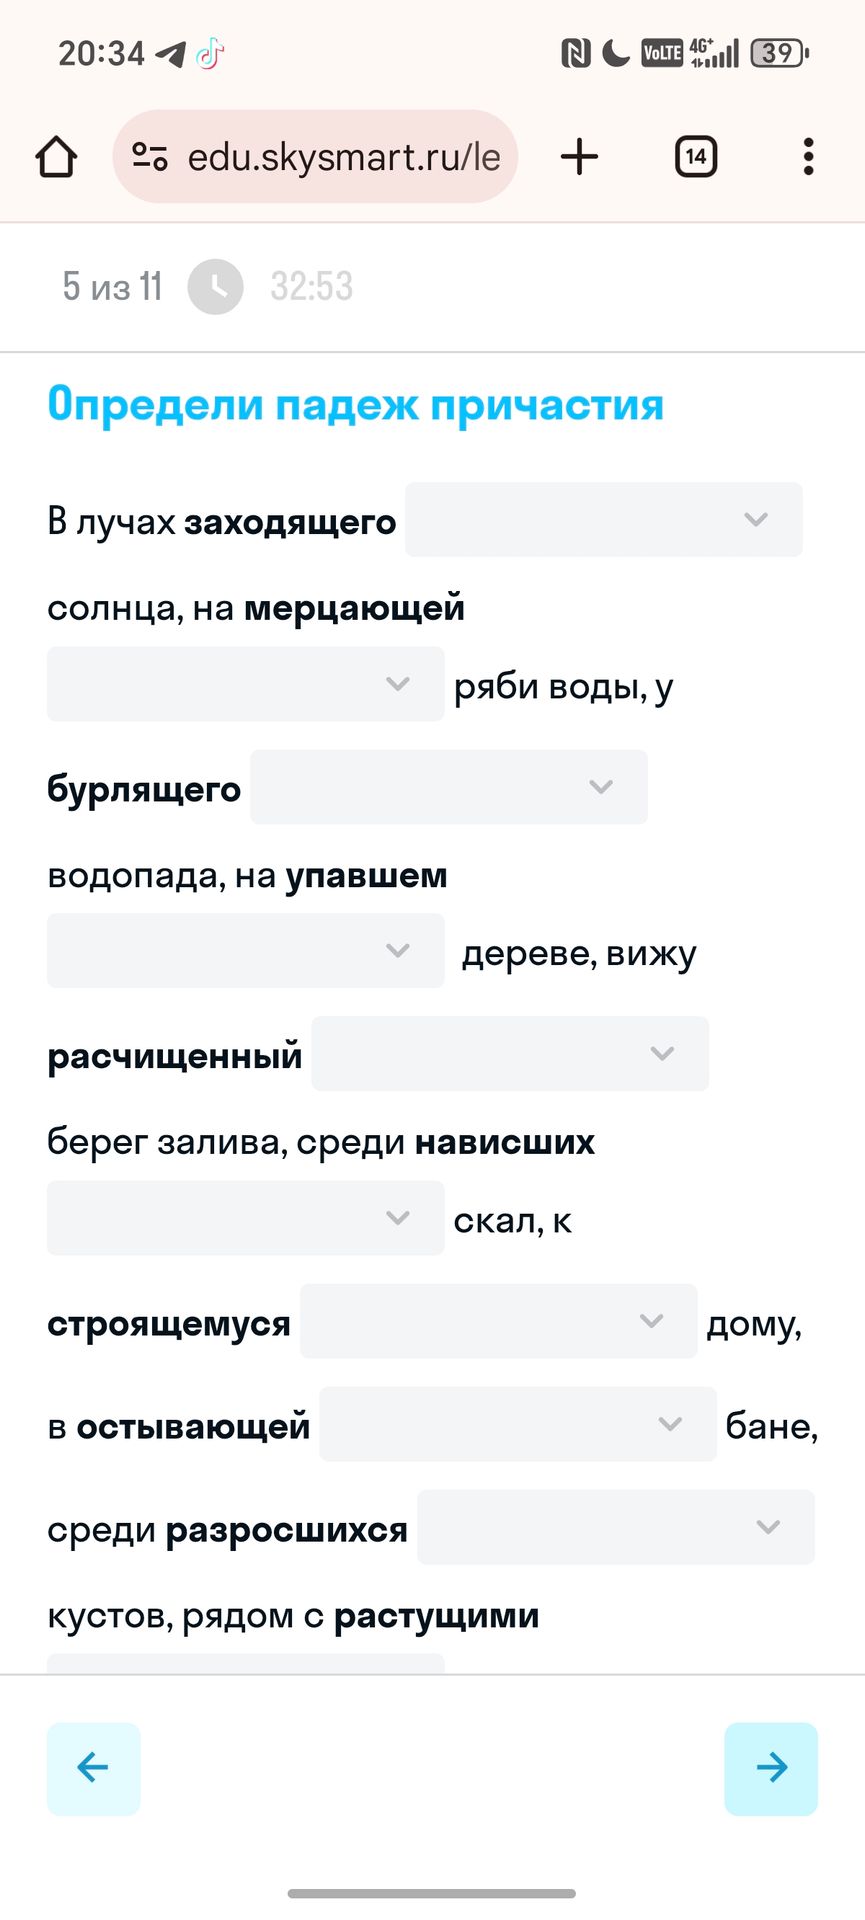Expand case dropdown before «ряби воды»
The height and width of the screenshot is (1920, 865).
click(x=245, y=684)
